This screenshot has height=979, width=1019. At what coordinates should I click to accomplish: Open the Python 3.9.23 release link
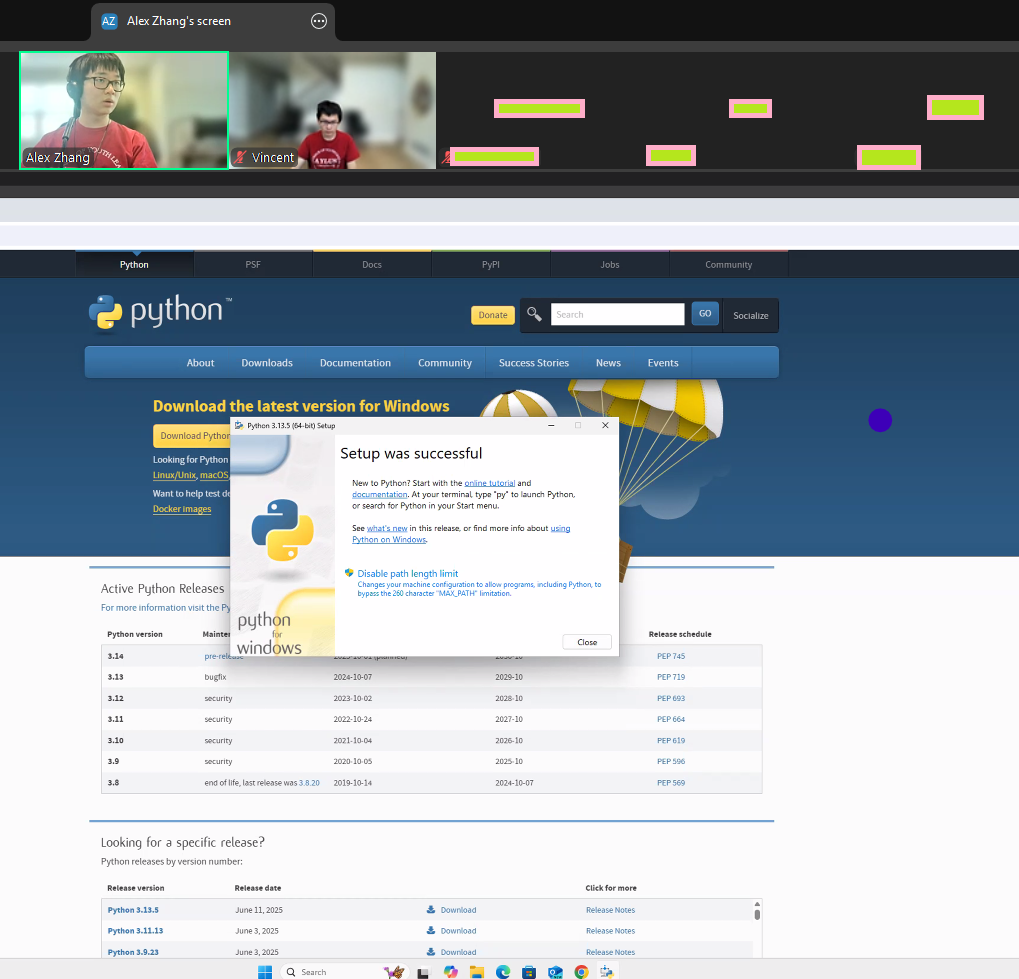pos(133,952)
